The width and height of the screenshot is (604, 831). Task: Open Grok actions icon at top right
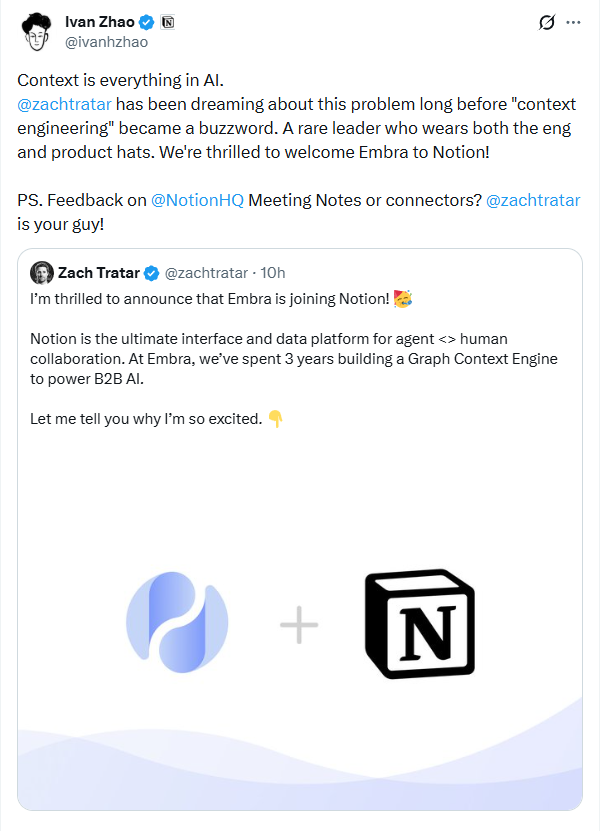pyautogui.click(x=546, y=22)
